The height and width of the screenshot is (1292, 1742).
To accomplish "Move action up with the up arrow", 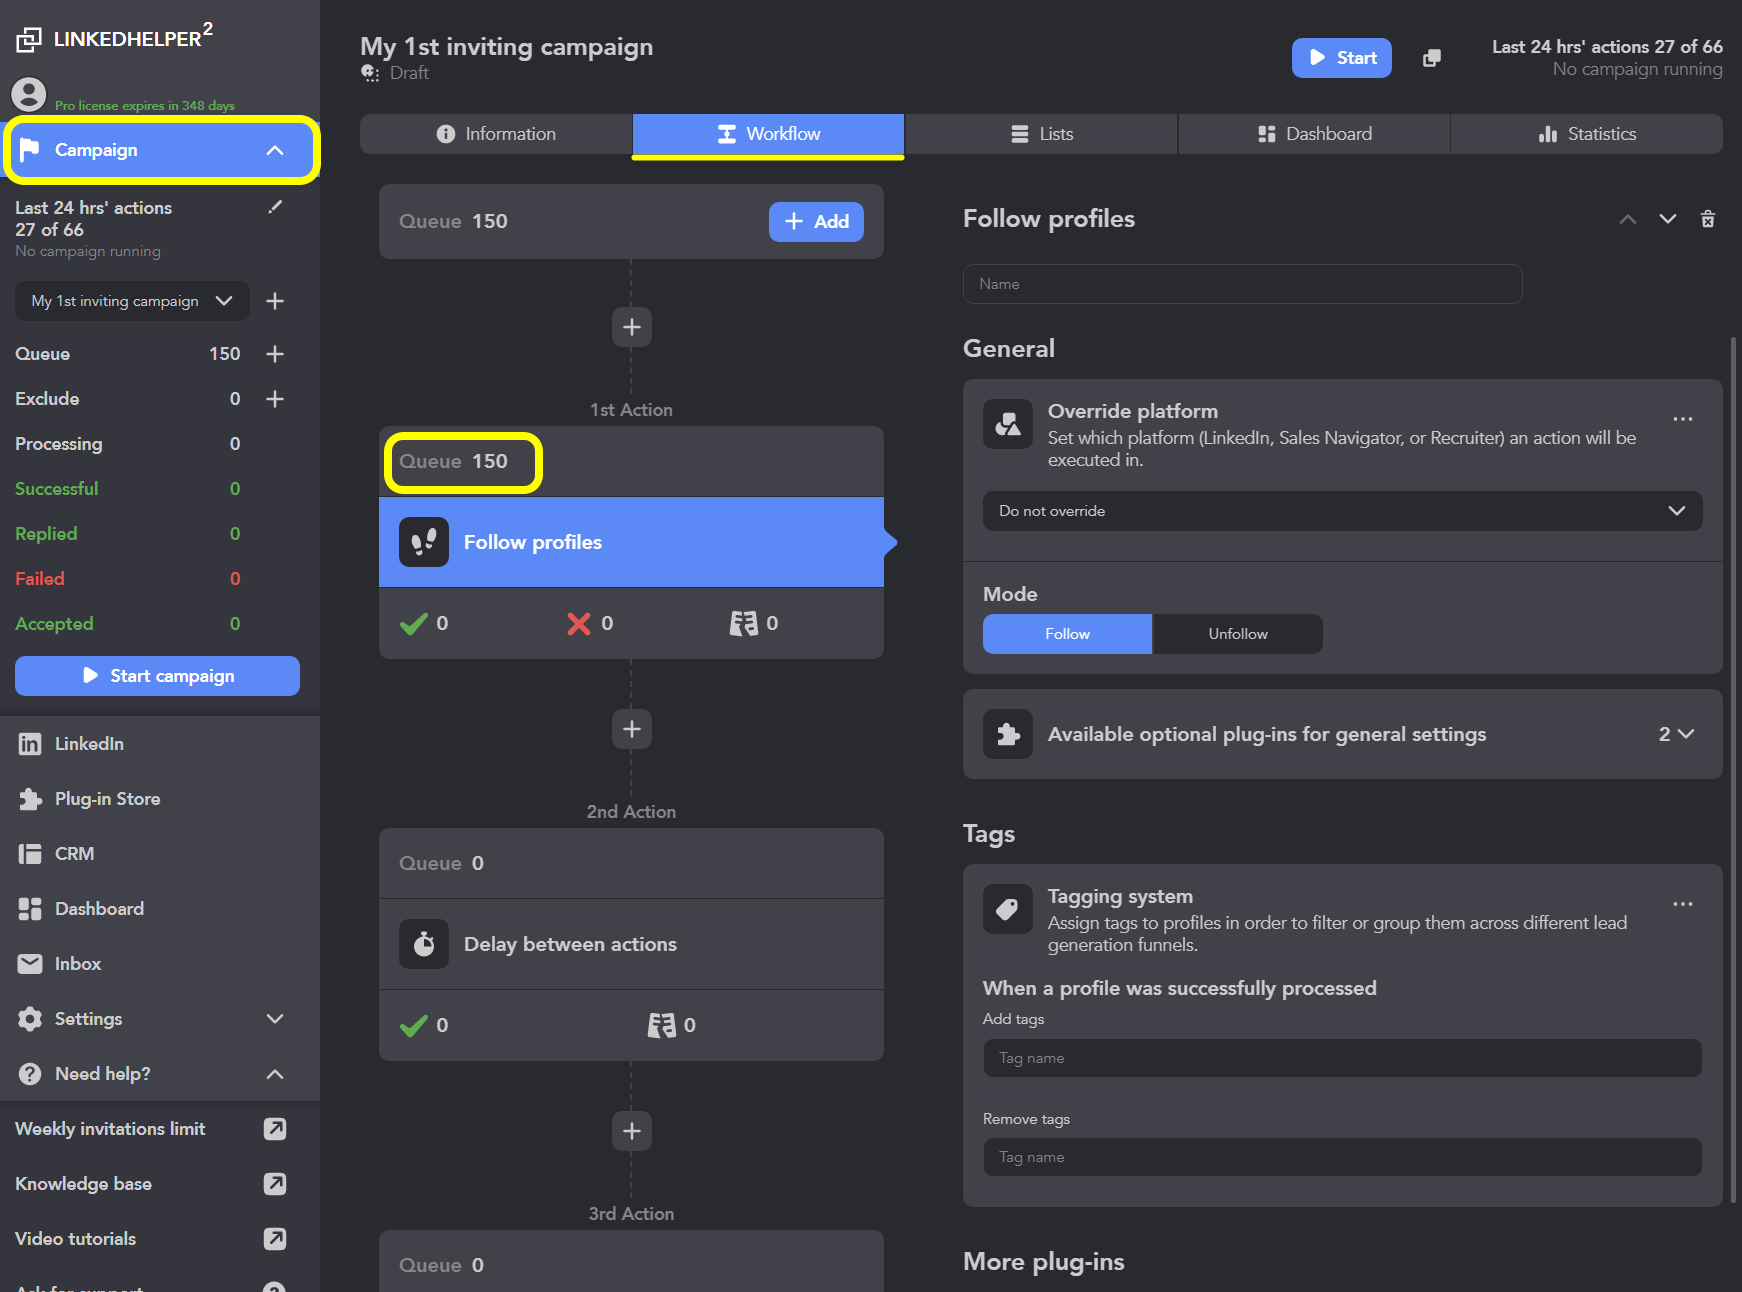I will pos(1628,219).
